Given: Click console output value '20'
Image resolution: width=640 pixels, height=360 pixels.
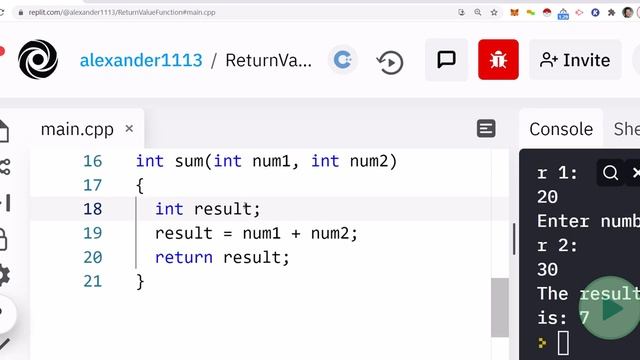Looking at the screenshot, I should click(547, 198).
